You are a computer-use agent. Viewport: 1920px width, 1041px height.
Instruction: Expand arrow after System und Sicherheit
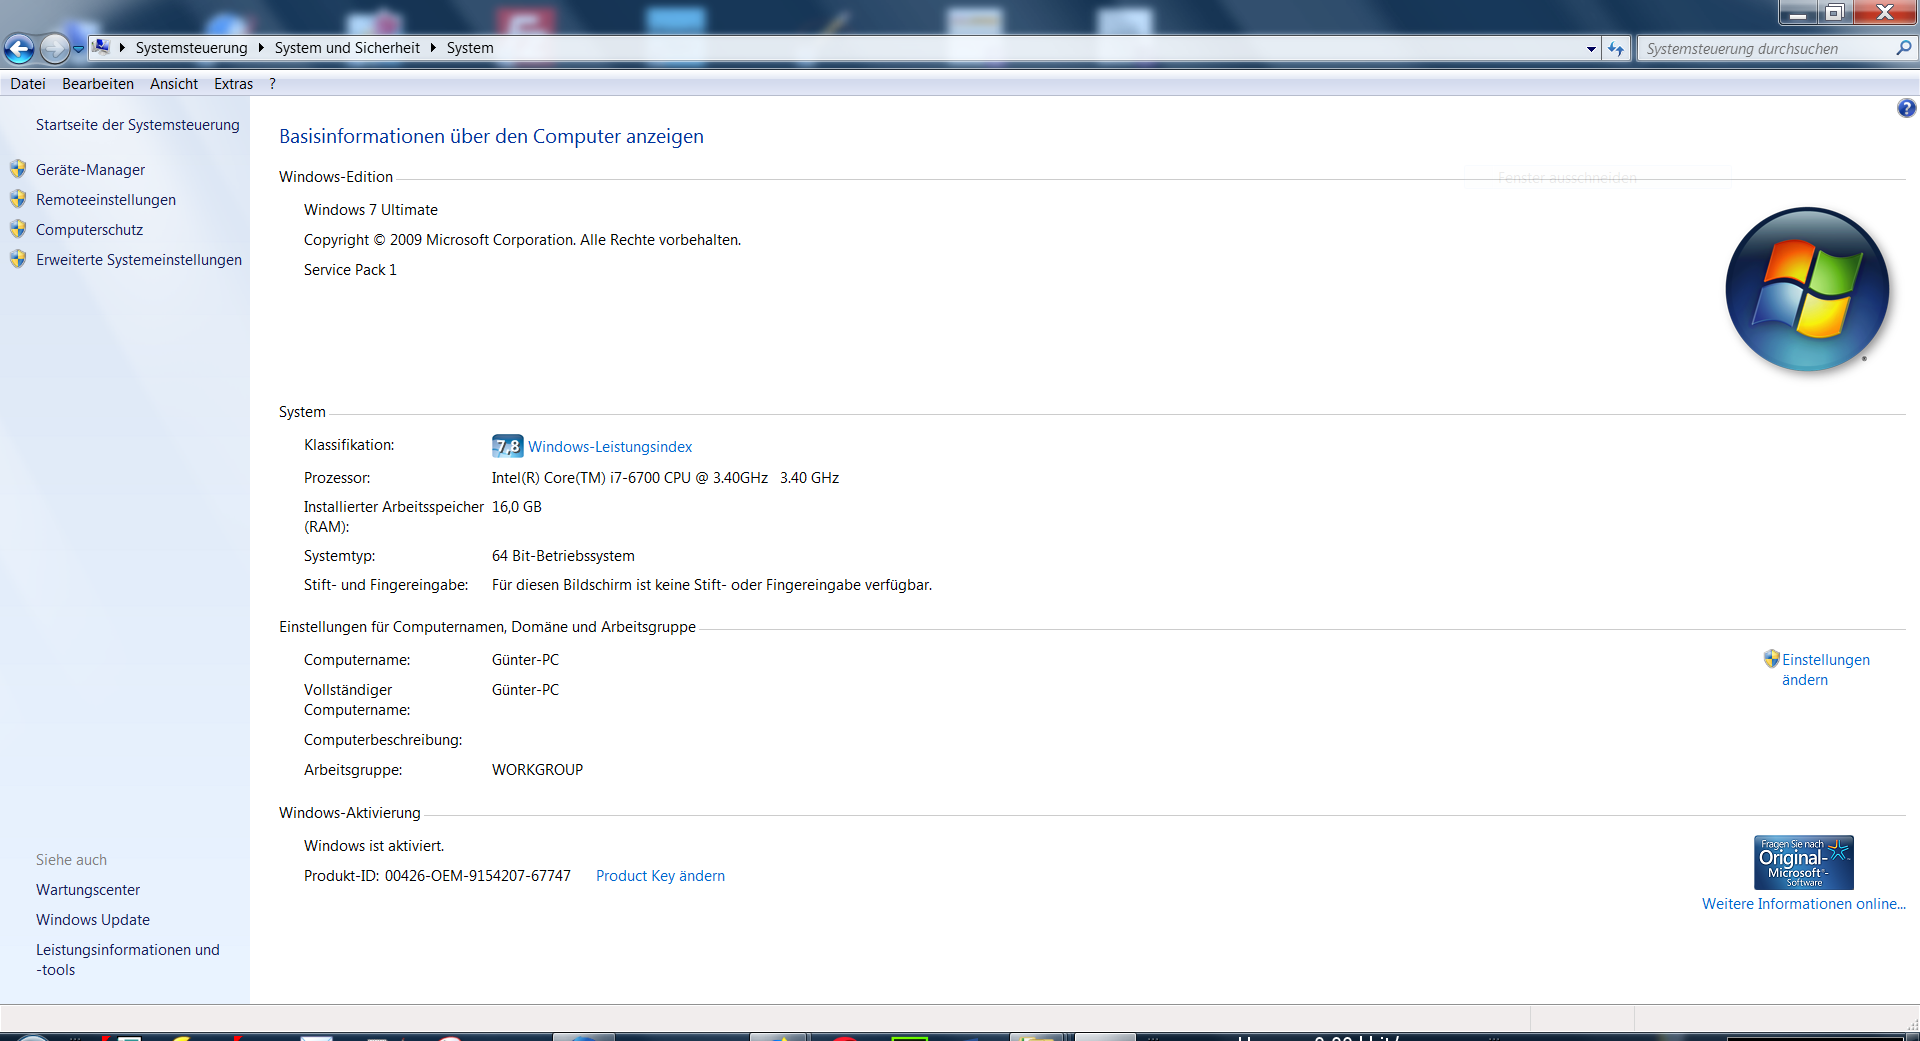click(433, 47)
